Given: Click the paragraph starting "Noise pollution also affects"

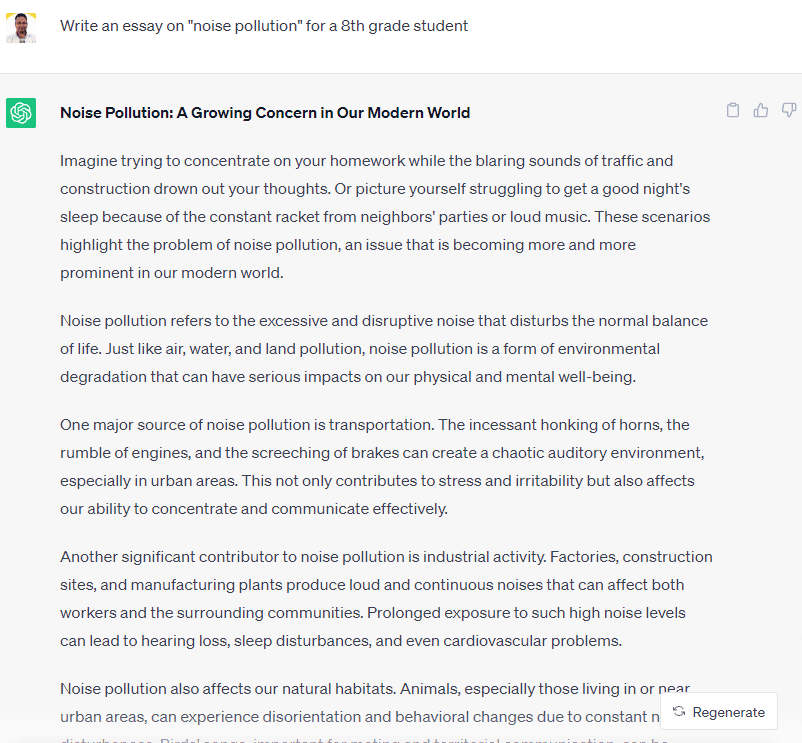Looking at the screenshot, I should coord(360,703).
